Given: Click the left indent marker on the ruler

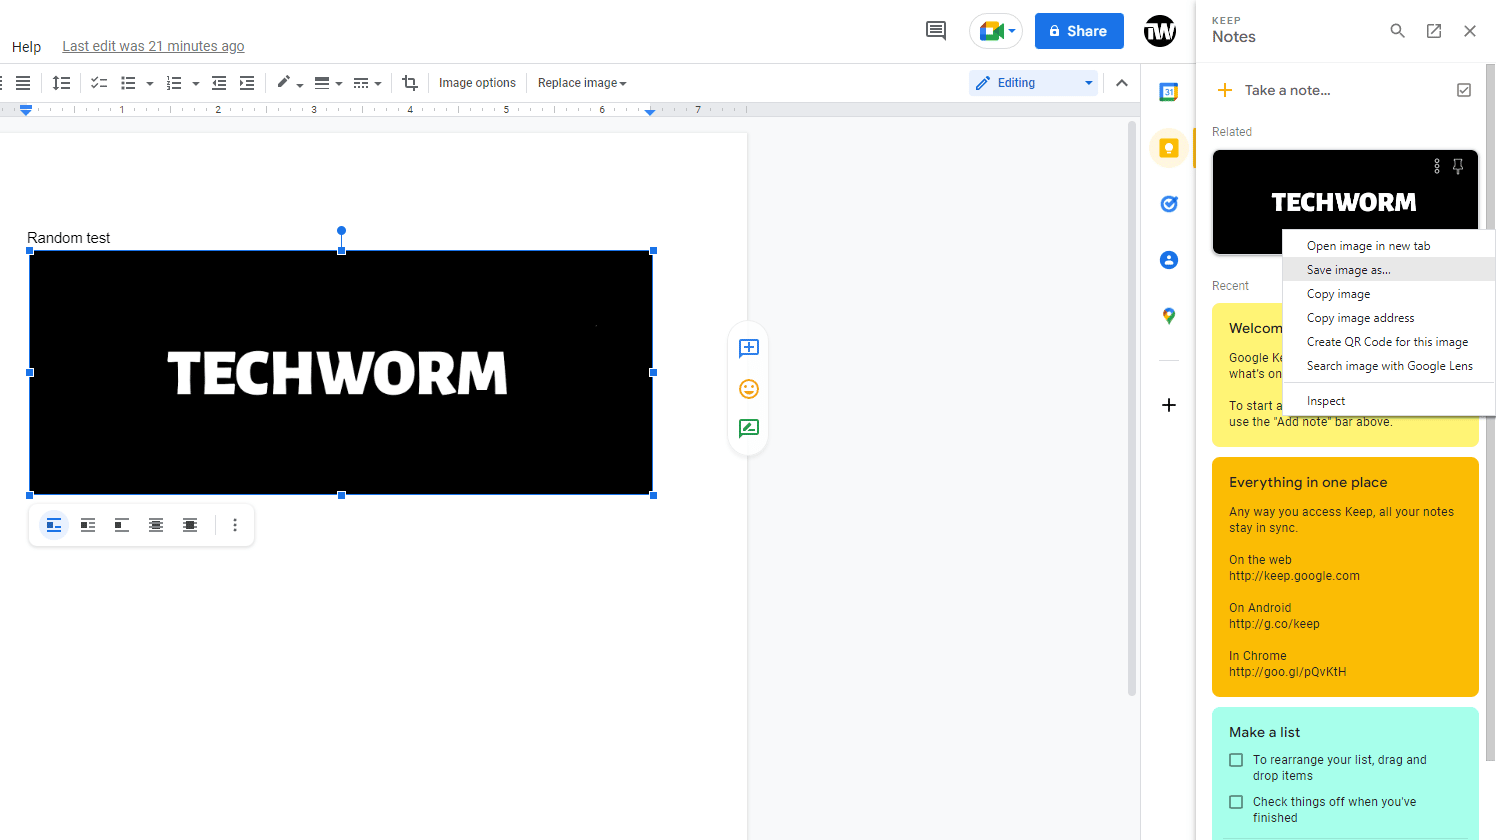Looking at the screenshot, I should [26, 110].
